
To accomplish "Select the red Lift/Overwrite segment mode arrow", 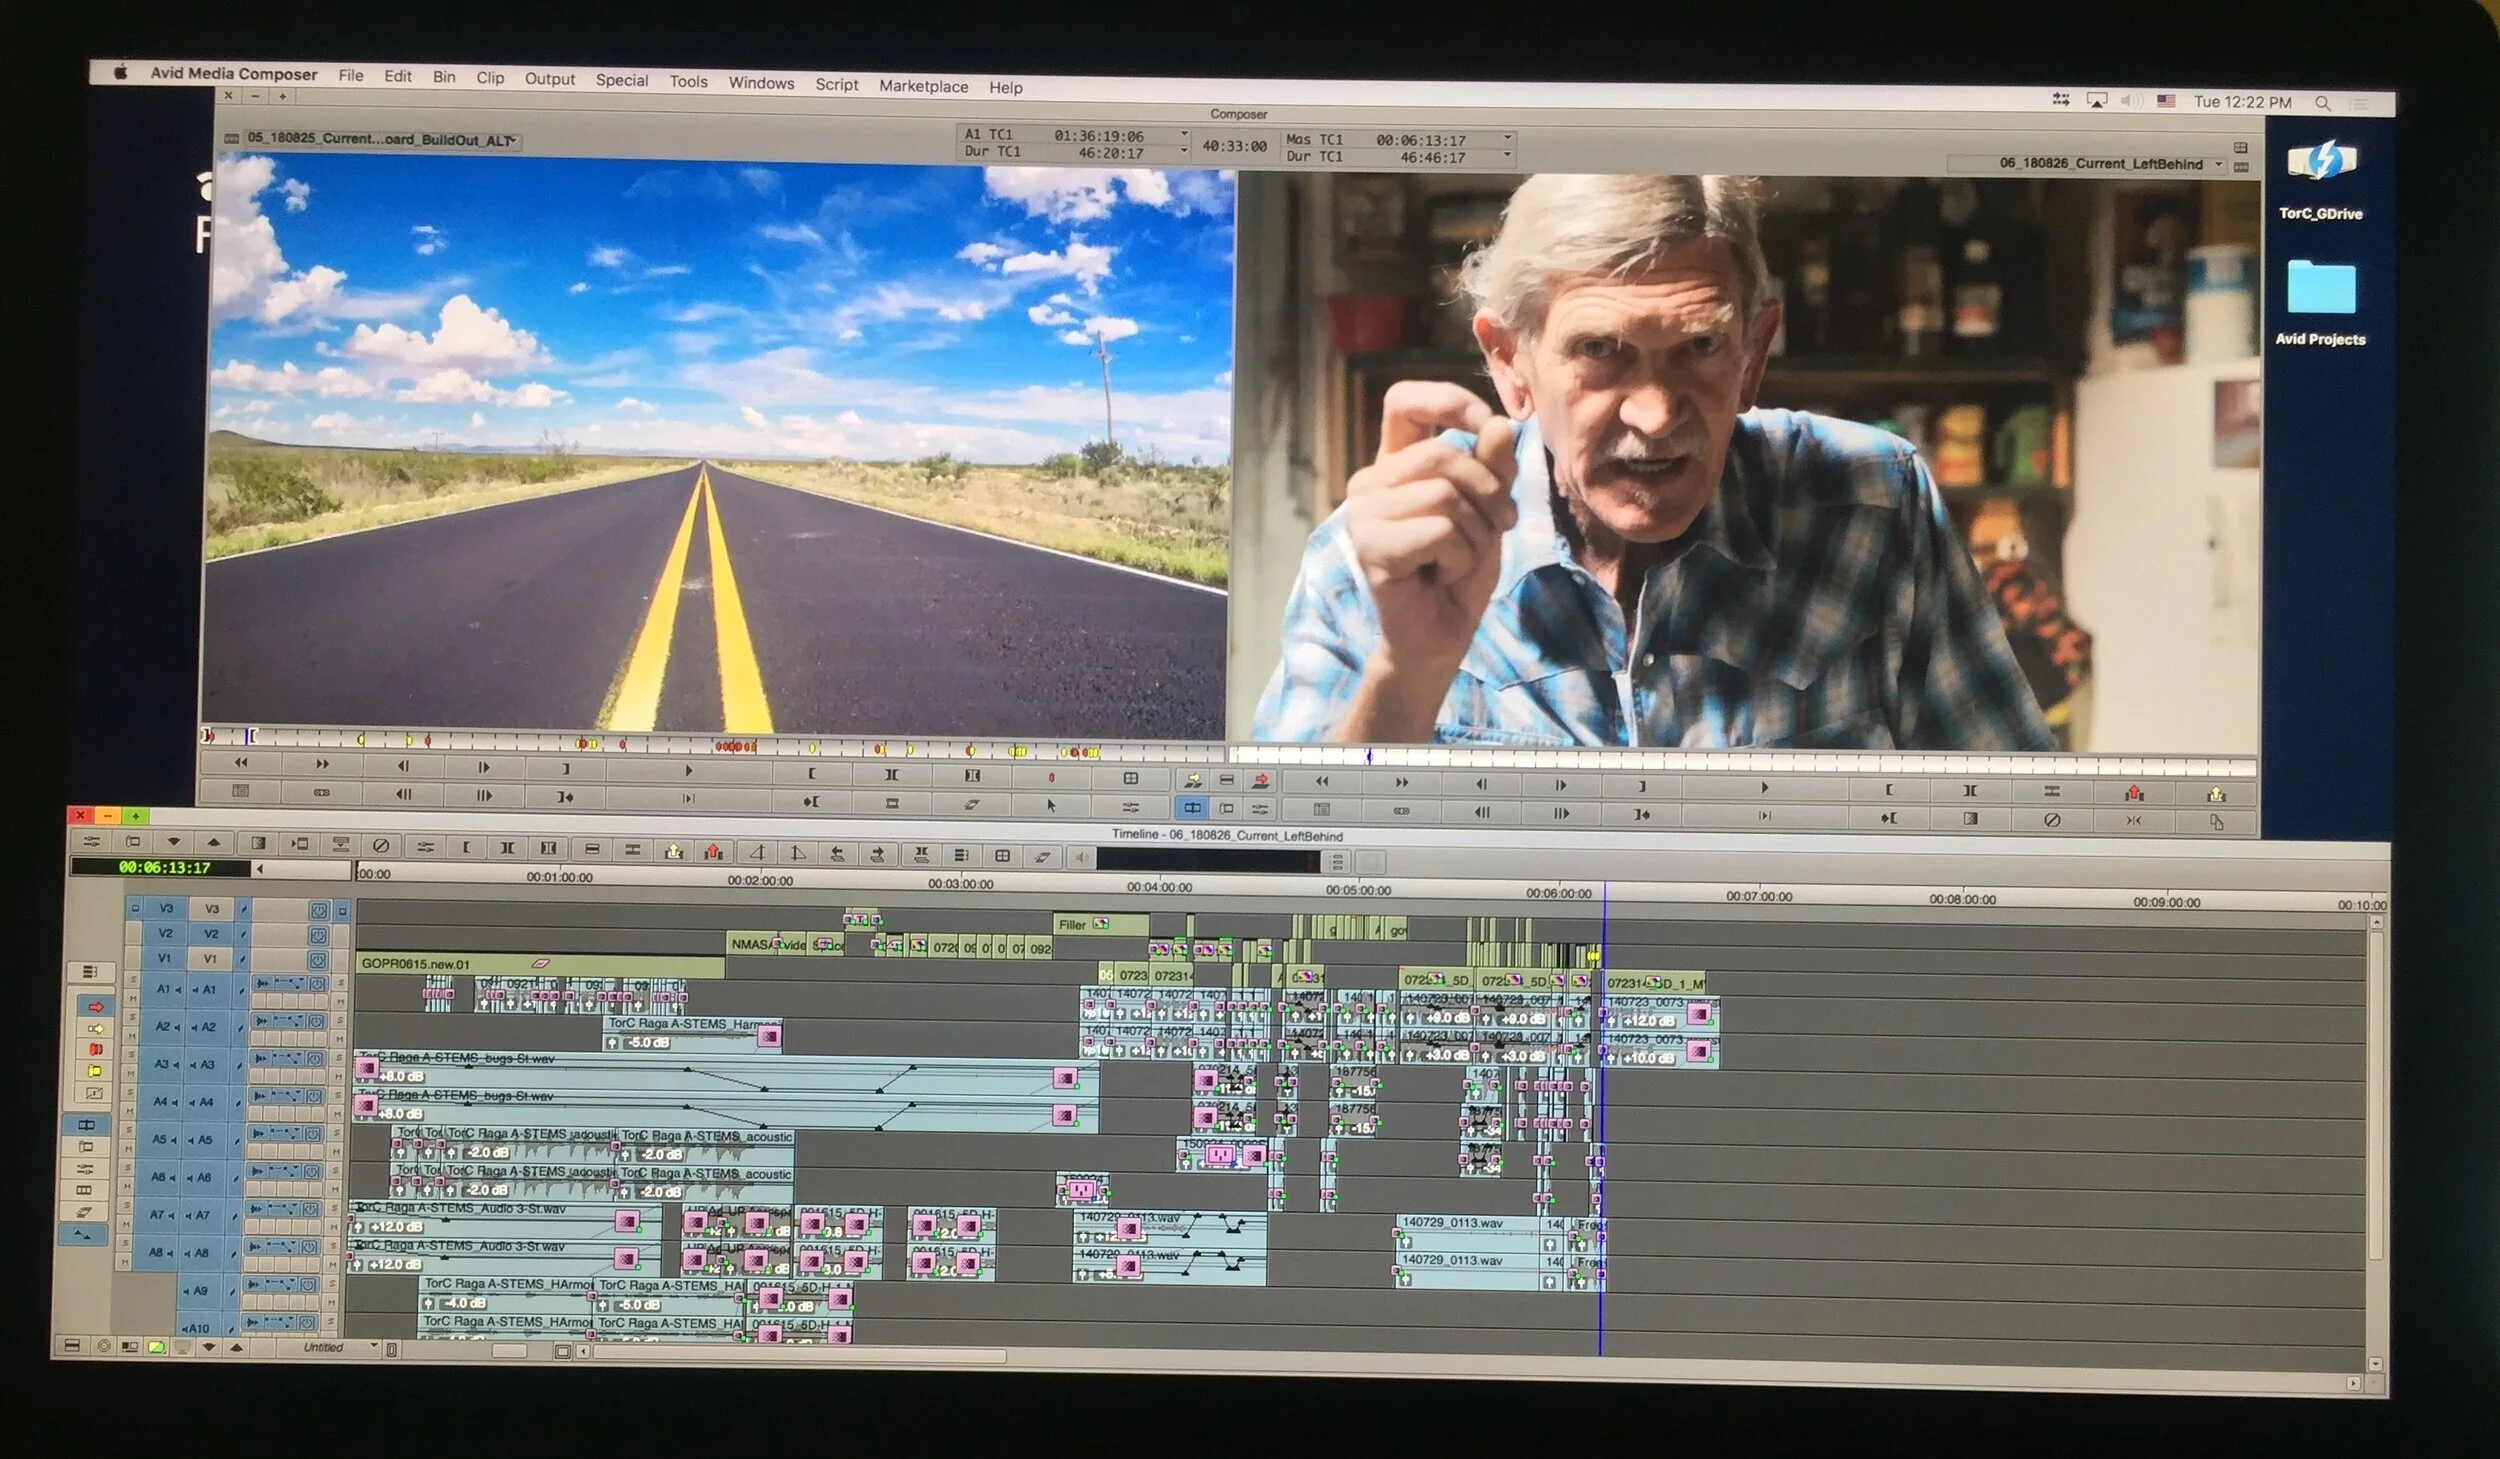I will (x=95, y=1007).
